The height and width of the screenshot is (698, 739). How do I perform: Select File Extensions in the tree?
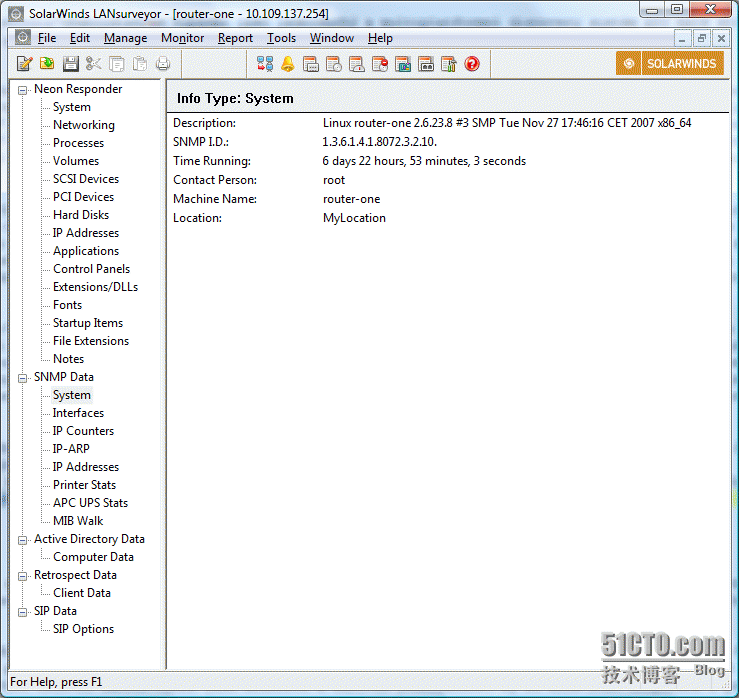click(x=91, y=341)
